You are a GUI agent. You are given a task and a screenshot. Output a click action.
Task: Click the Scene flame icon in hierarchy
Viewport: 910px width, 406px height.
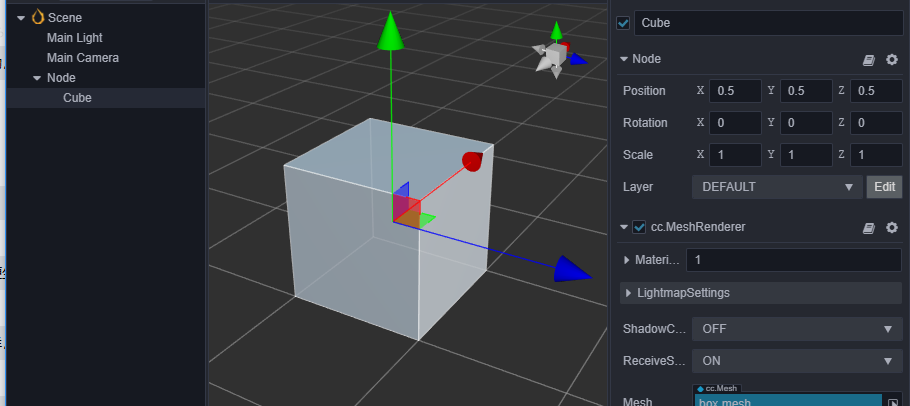[x=38, y=17]
